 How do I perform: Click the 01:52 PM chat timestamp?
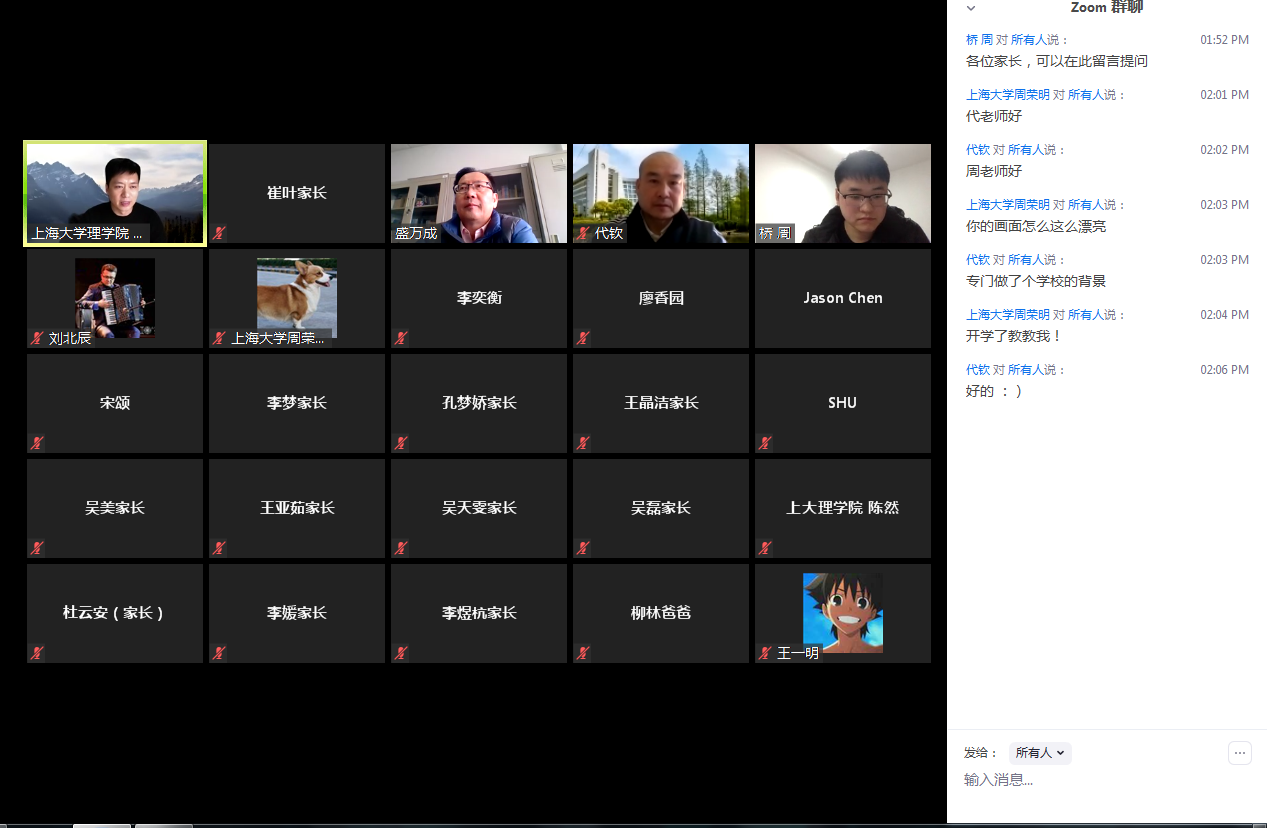pyautogui.click(x=1225, y=40)
